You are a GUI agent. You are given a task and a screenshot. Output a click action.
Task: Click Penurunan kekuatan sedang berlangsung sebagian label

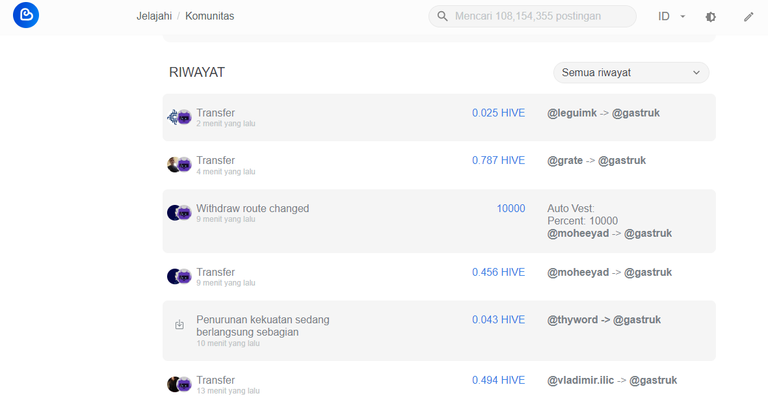pyautogui.click(x=263, y=326)
